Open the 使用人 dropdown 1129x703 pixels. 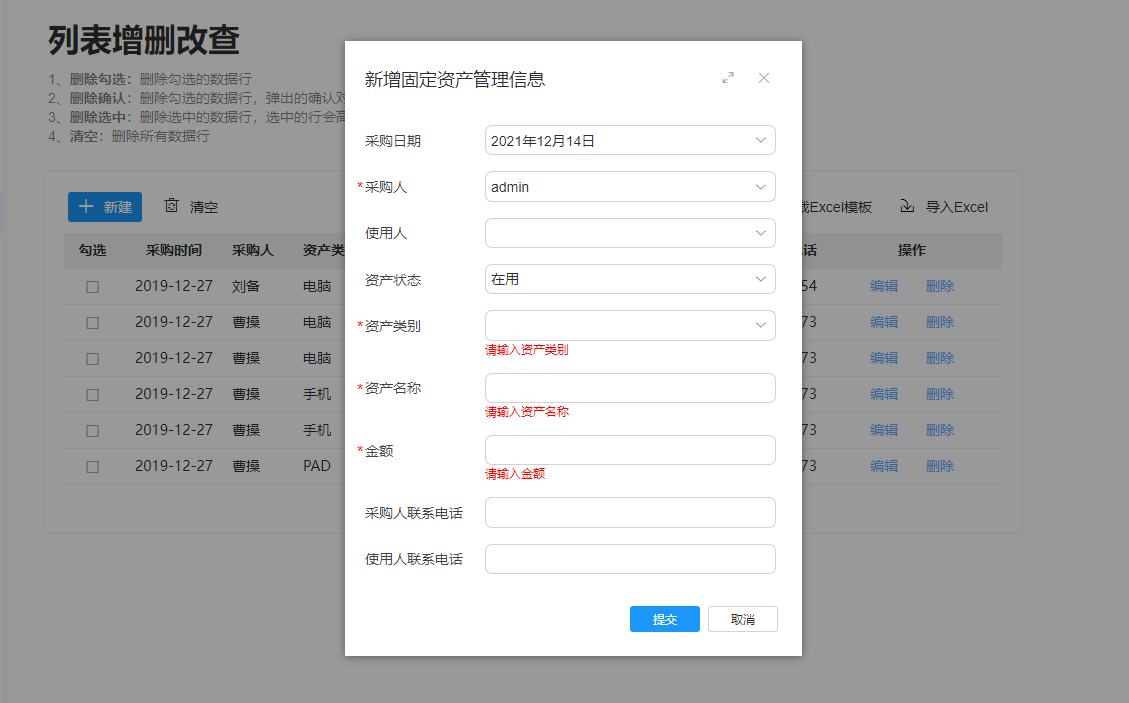(x=630, y=233)
